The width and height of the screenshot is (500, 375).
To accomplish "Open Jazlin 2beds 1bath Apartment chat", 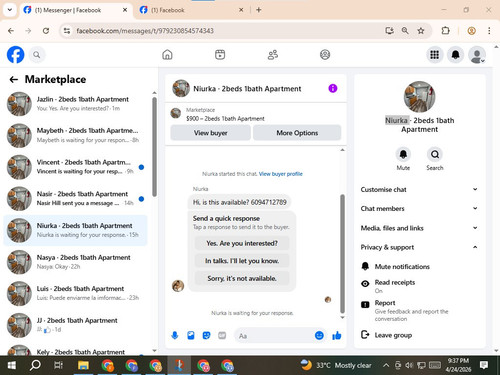I will [75, 104].
